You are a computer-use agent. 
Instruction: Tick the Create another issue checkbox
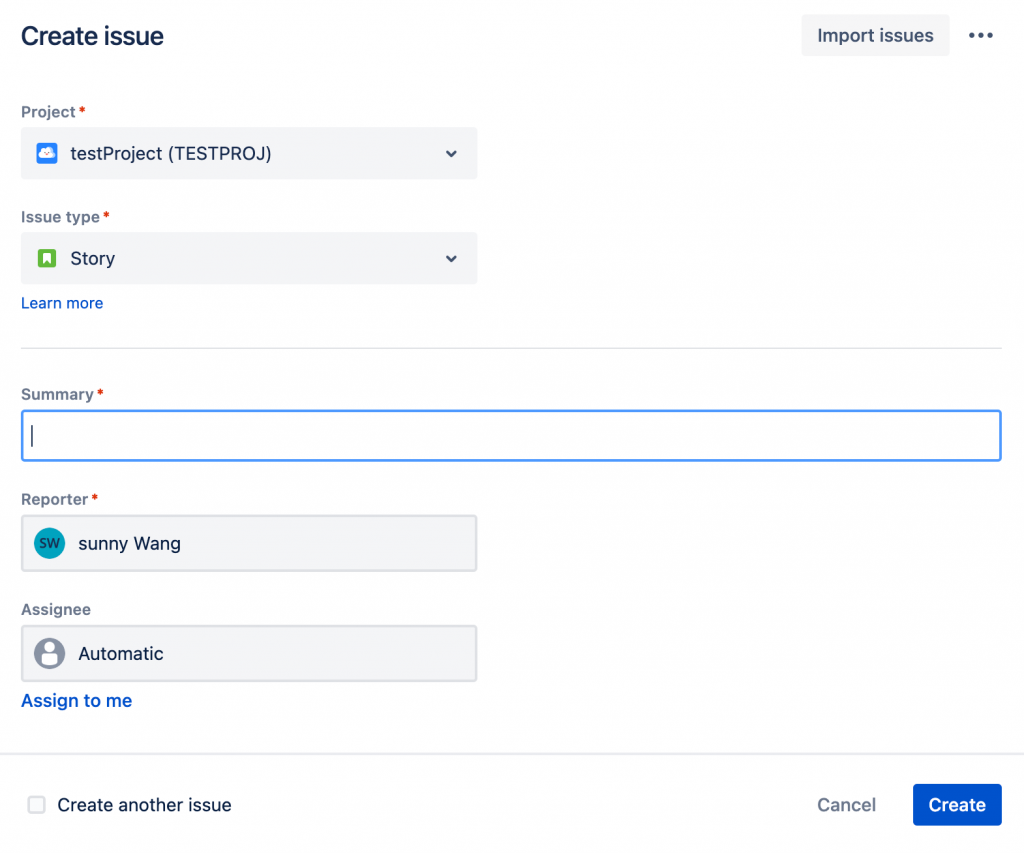coord(37,805)
